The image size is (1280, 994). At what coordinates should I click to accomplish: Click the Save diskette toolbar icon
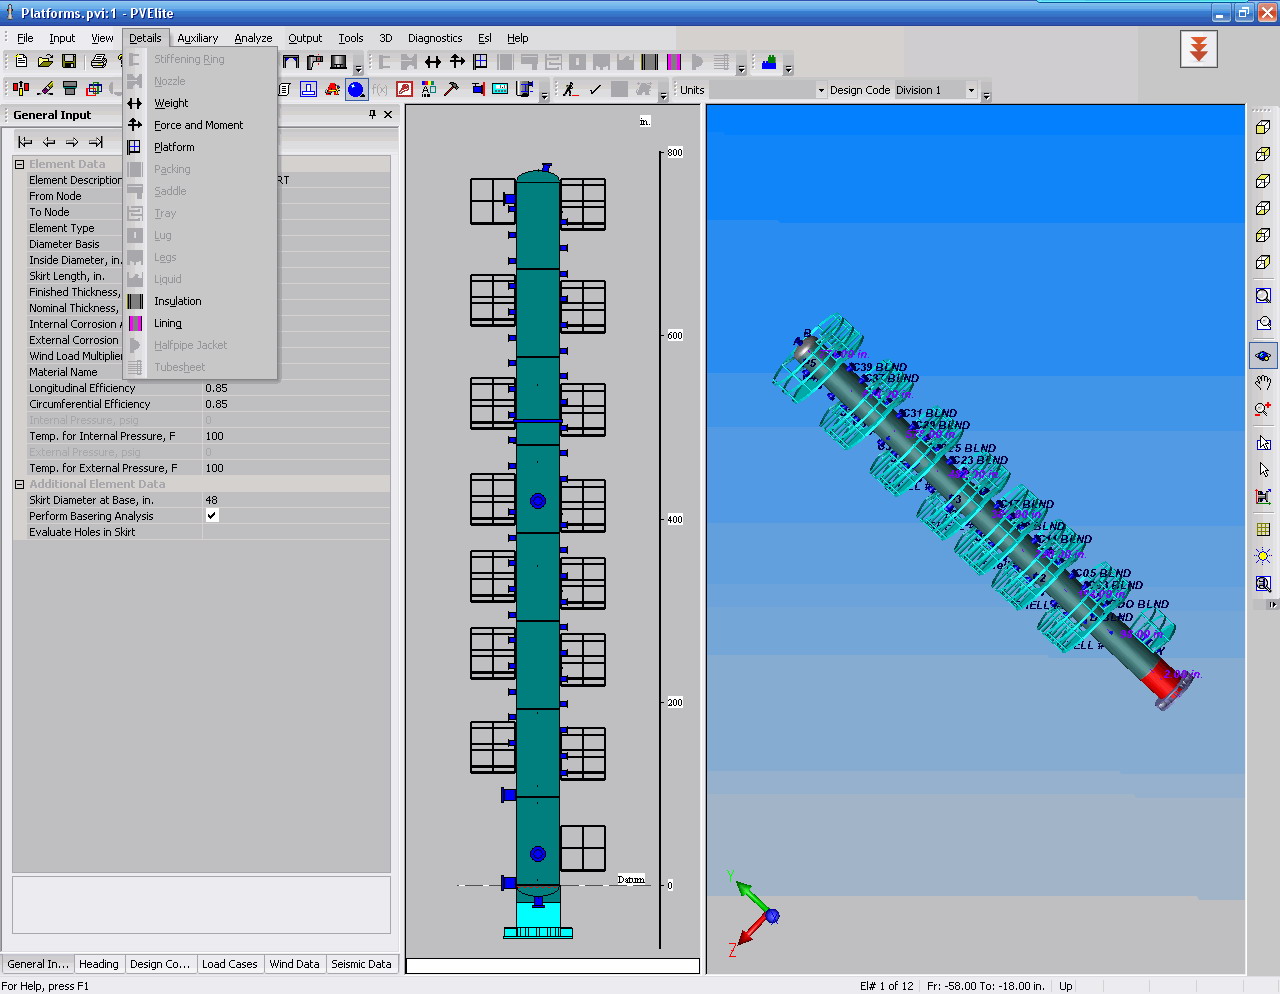point(69,62)
